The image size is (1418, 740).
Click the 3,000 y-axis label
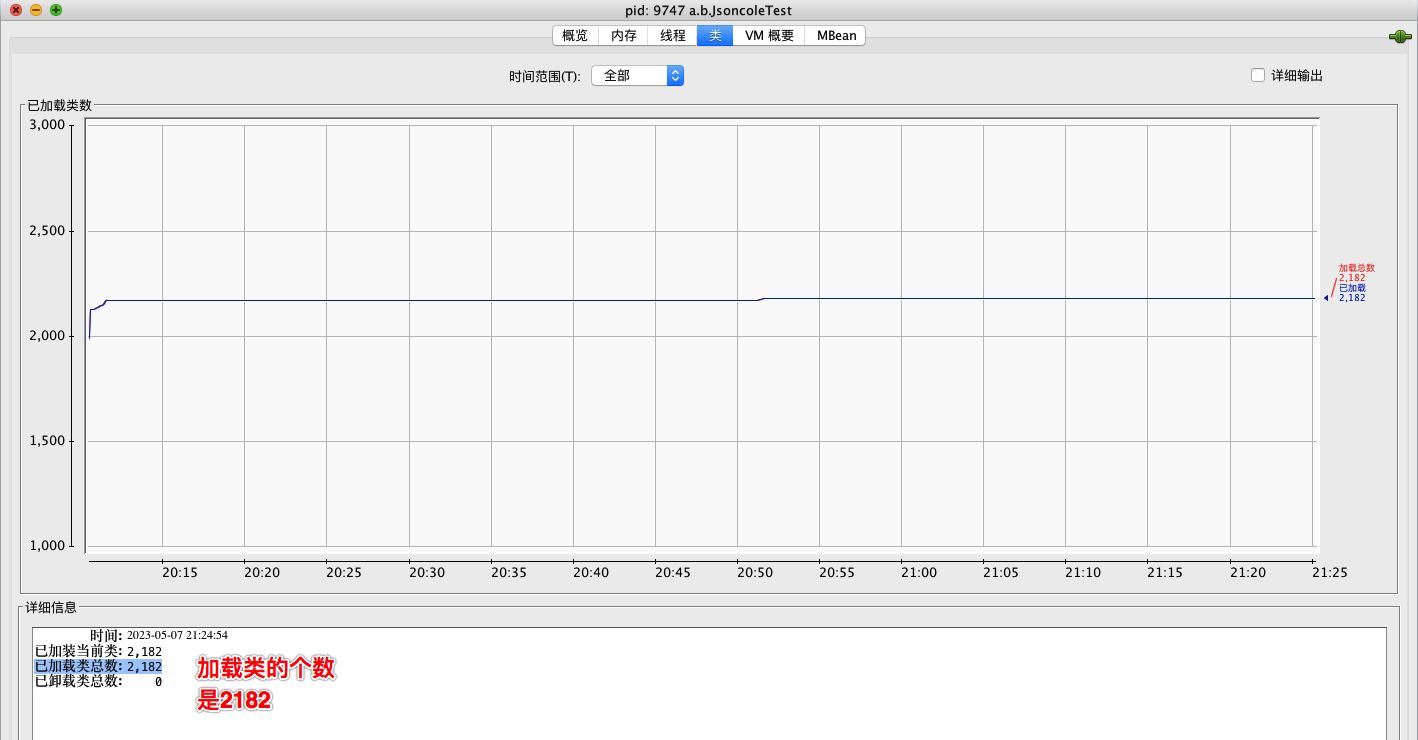[x=47, y=125]
